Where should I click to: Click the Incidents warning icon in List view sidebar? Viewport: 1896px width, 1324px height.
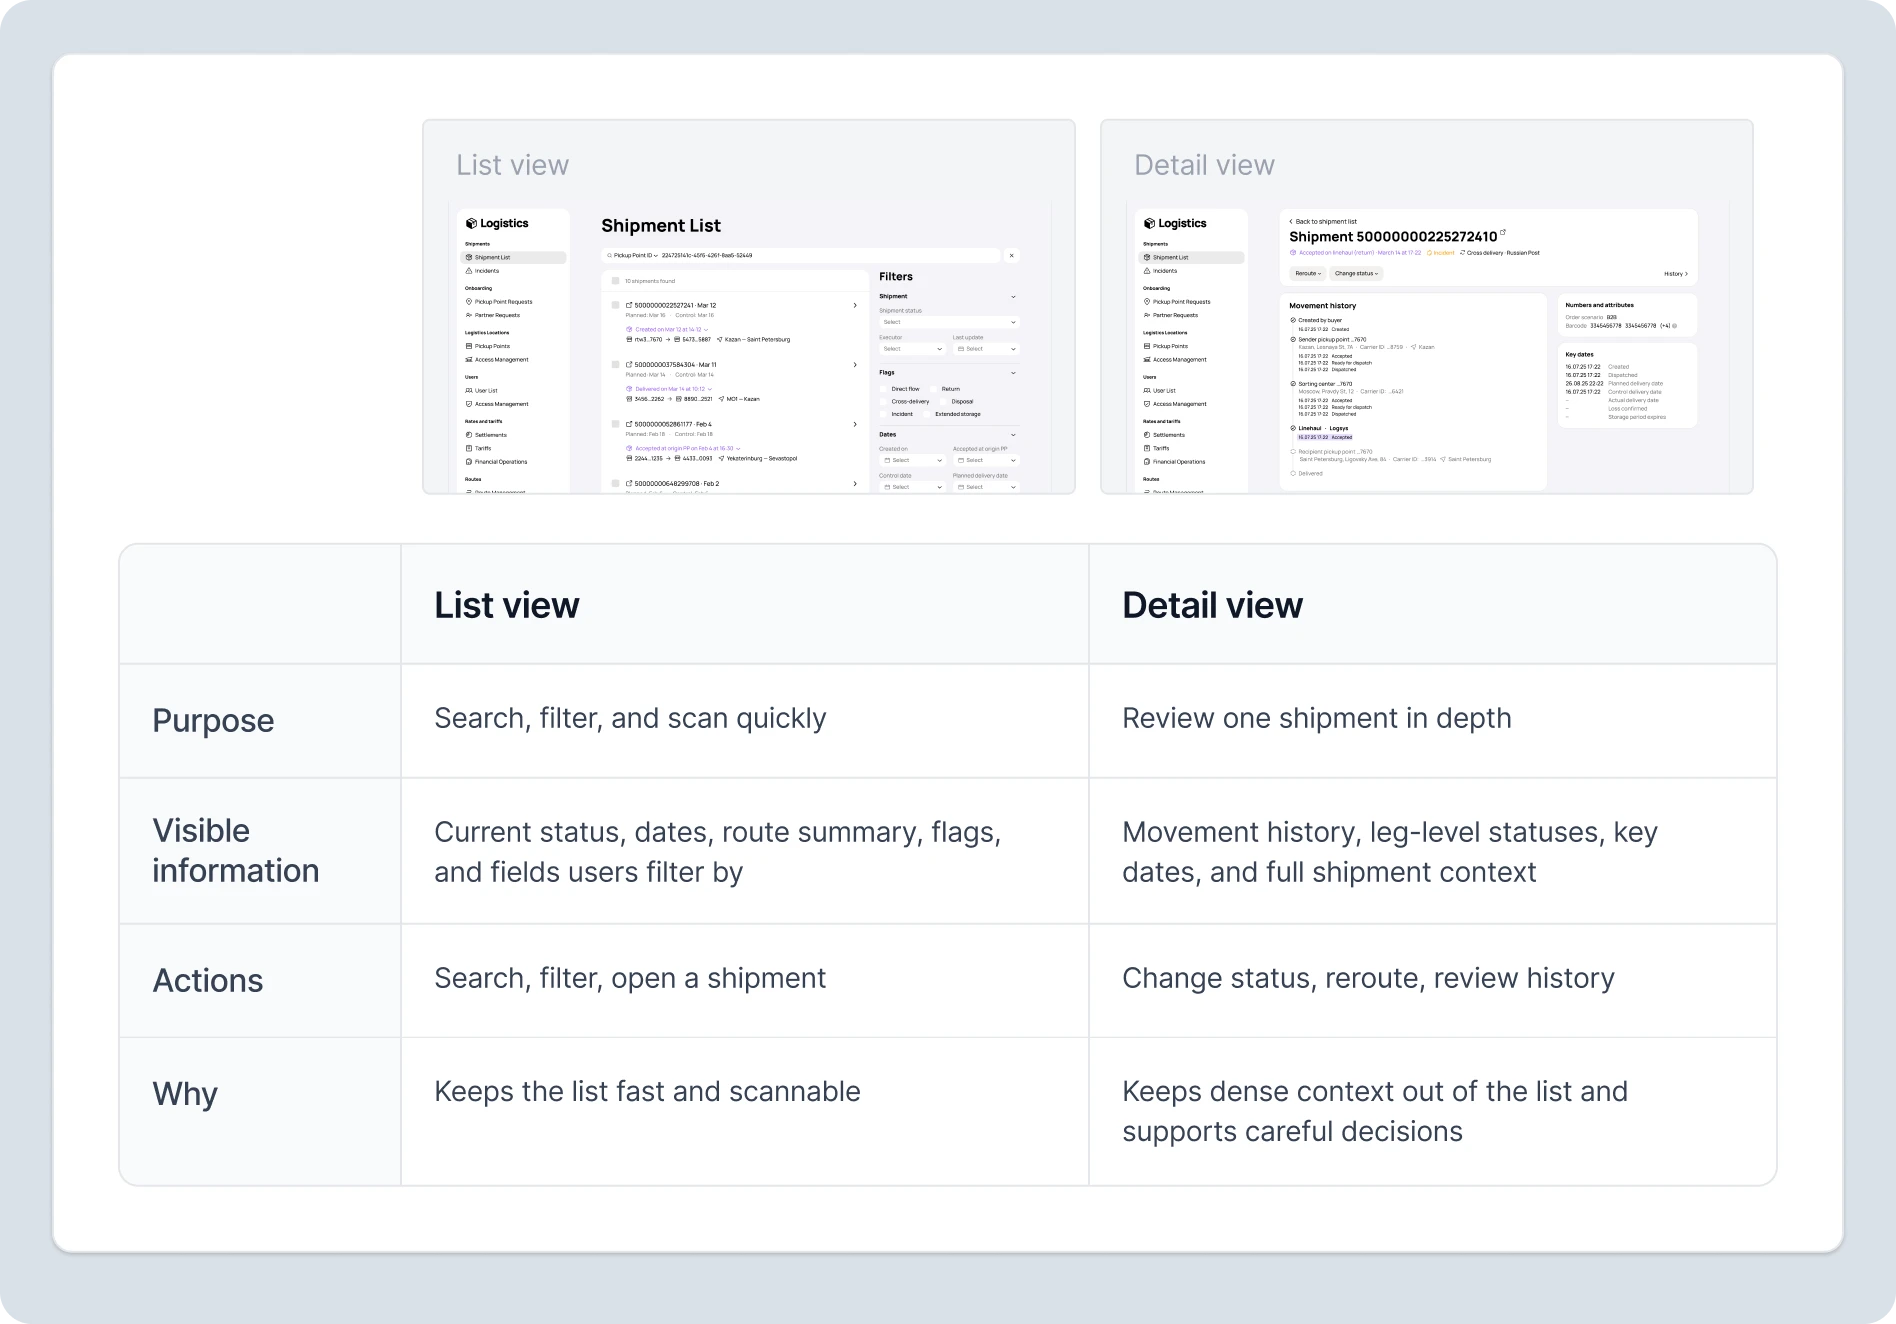(x=469, y=271)
